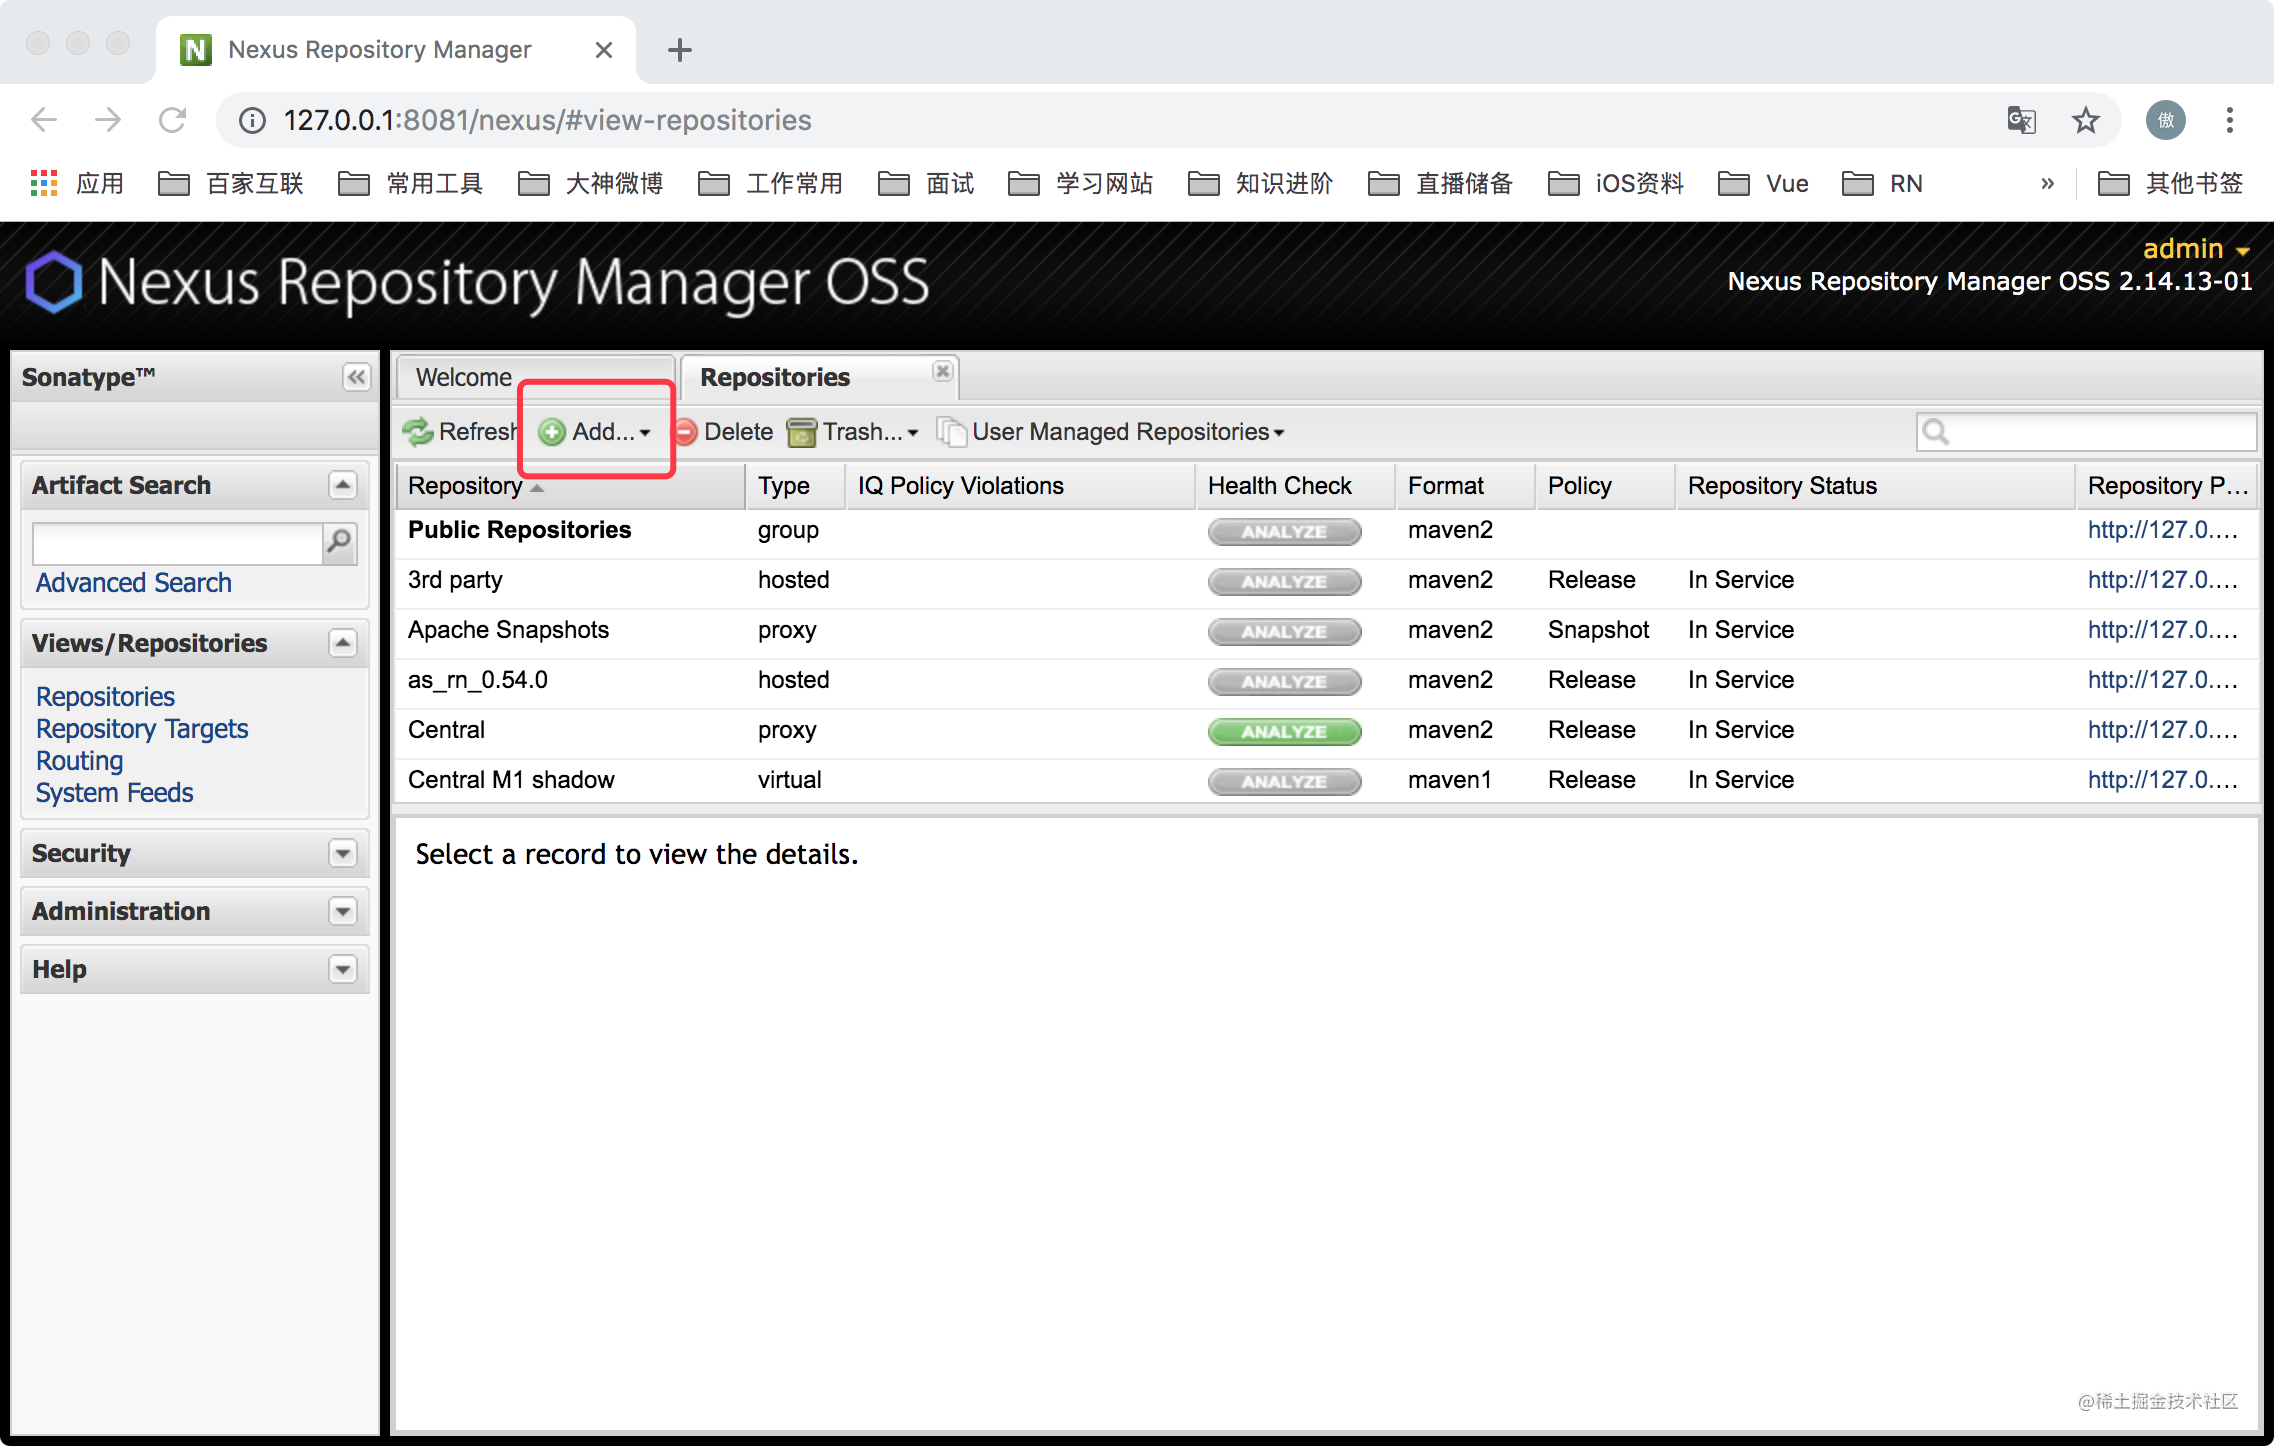The width and height of the screenshot is (2274, 1446).
Task: Open Chrome three-dot menu
Action: tap(2229, 121)
